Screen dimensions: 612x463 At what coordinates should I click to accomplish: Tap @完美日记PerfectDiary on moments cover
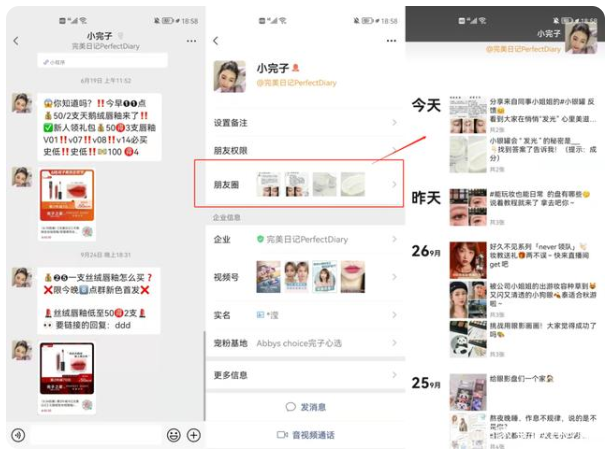coord(523,49)
